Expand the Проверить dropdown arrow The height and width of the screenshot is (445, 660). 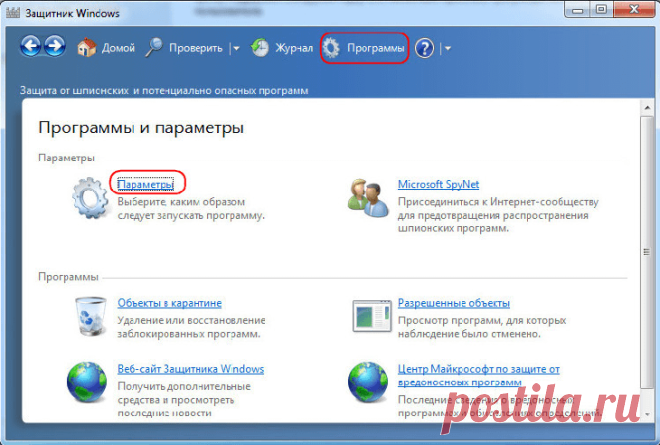tap(236, 48)
